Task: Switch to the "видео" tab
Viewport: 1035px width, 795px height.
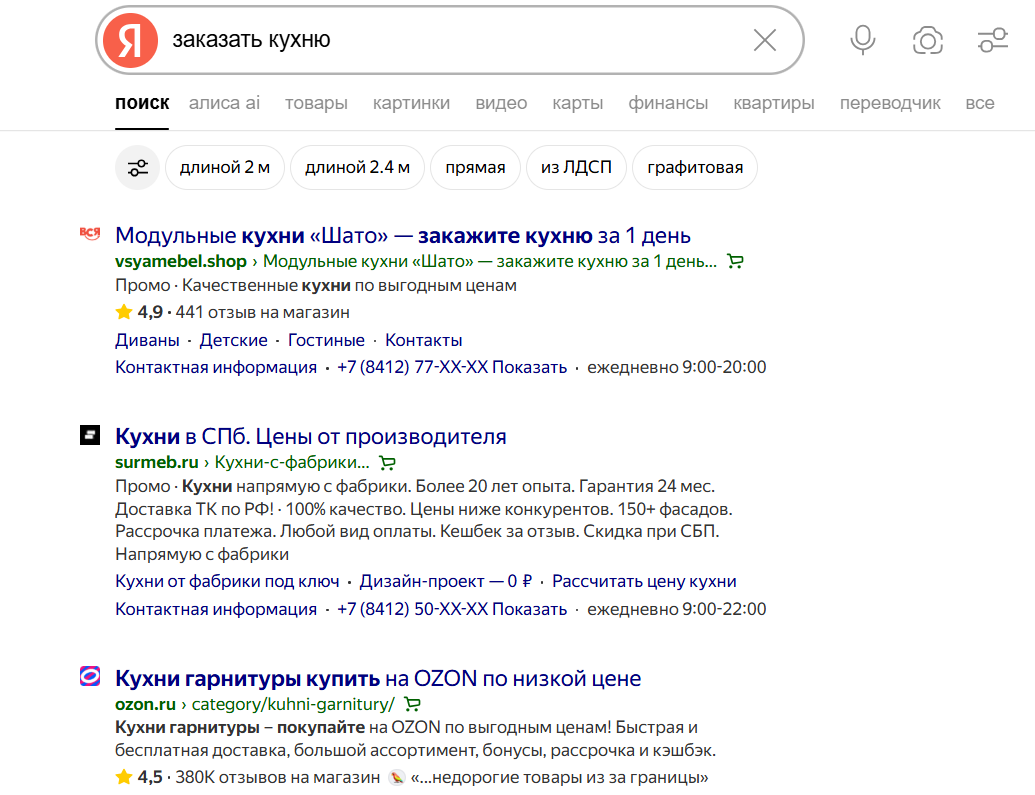Action: pos(501,103)
